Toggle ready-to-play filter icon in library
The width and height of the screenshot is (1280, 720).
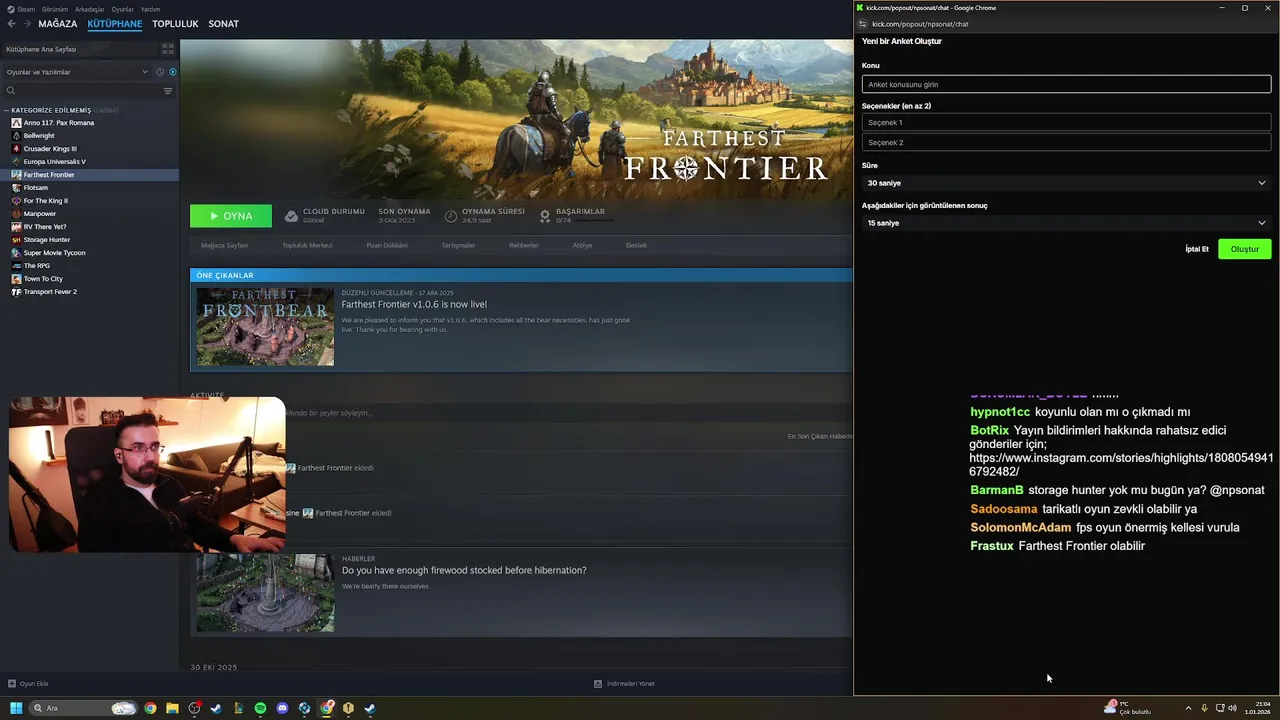[172, 72]
